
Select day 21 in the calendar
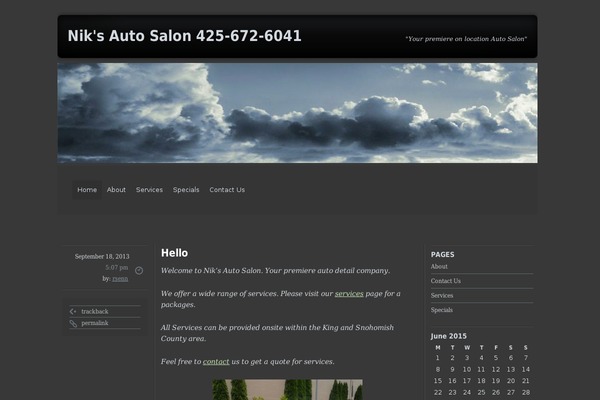[x=526, y=381]
